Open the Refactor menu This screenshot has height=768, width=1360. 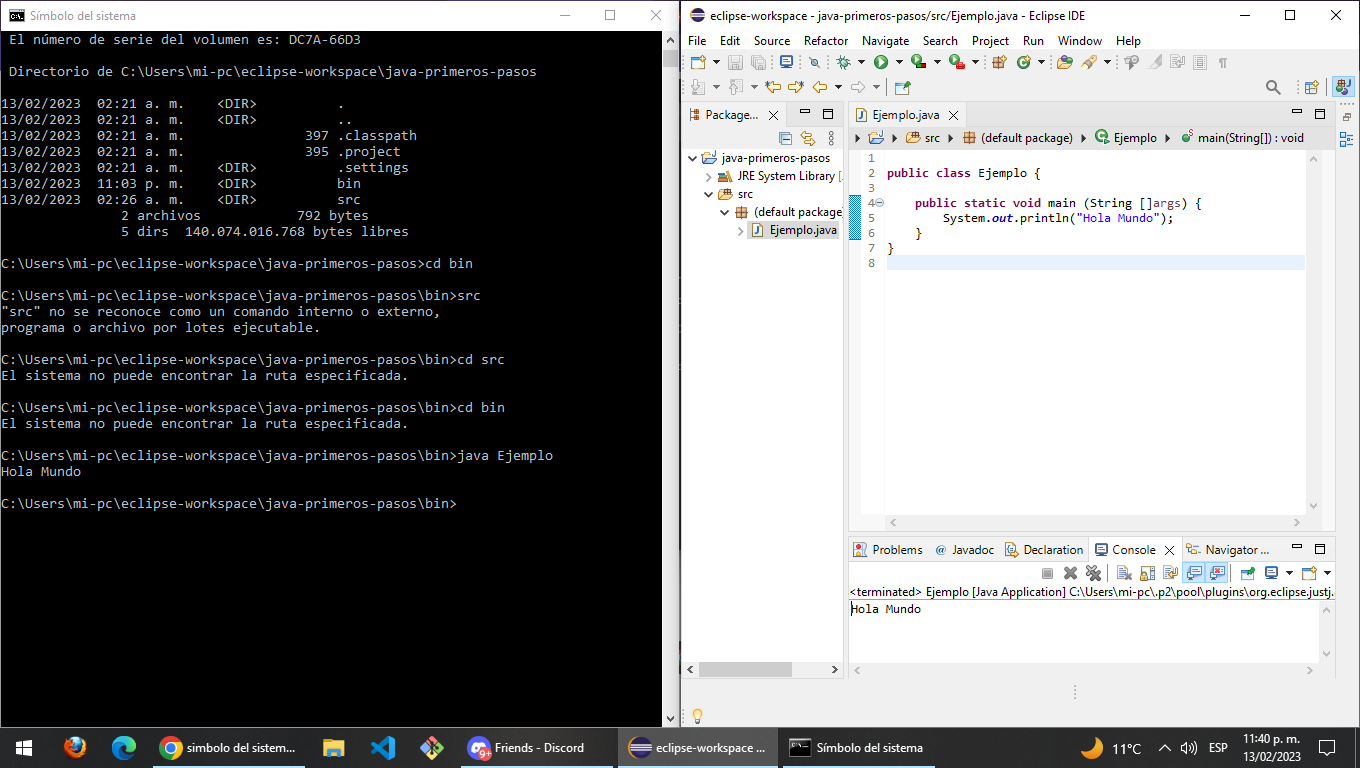coord(826,41)
